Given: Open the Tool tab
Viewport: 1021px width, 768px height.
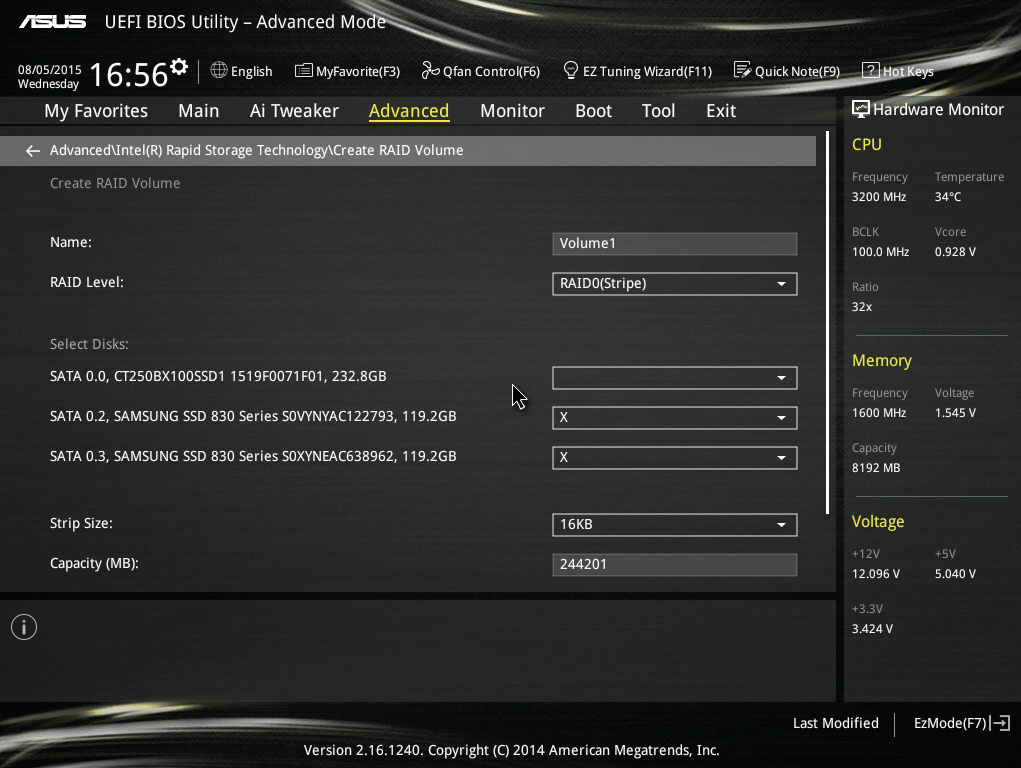Looking at the screenshot, I should pyautogui.click(x=658, y=111).
